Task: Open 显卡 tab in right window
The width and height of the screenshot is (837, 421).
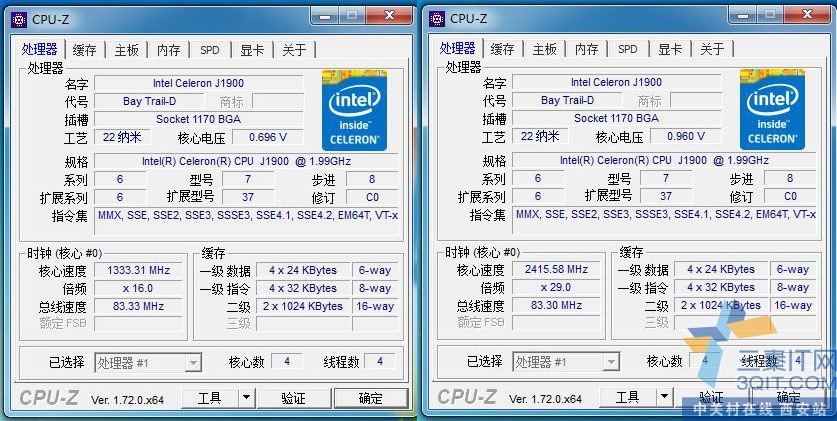Action: click(670, 50)
